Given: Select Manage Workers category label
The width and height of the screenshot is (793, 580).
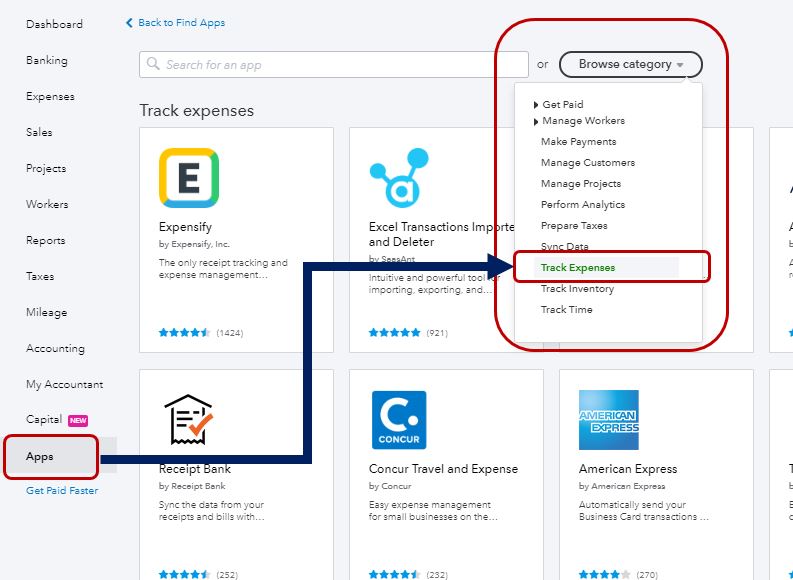Looking at the screenshot, I should tap(583, 120).
